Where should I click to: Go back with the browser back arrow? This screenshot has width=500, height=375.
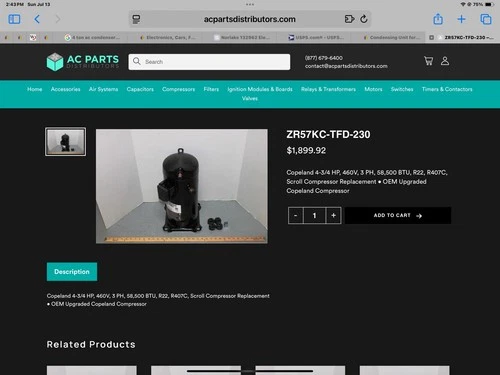click(x=37, y=19)
